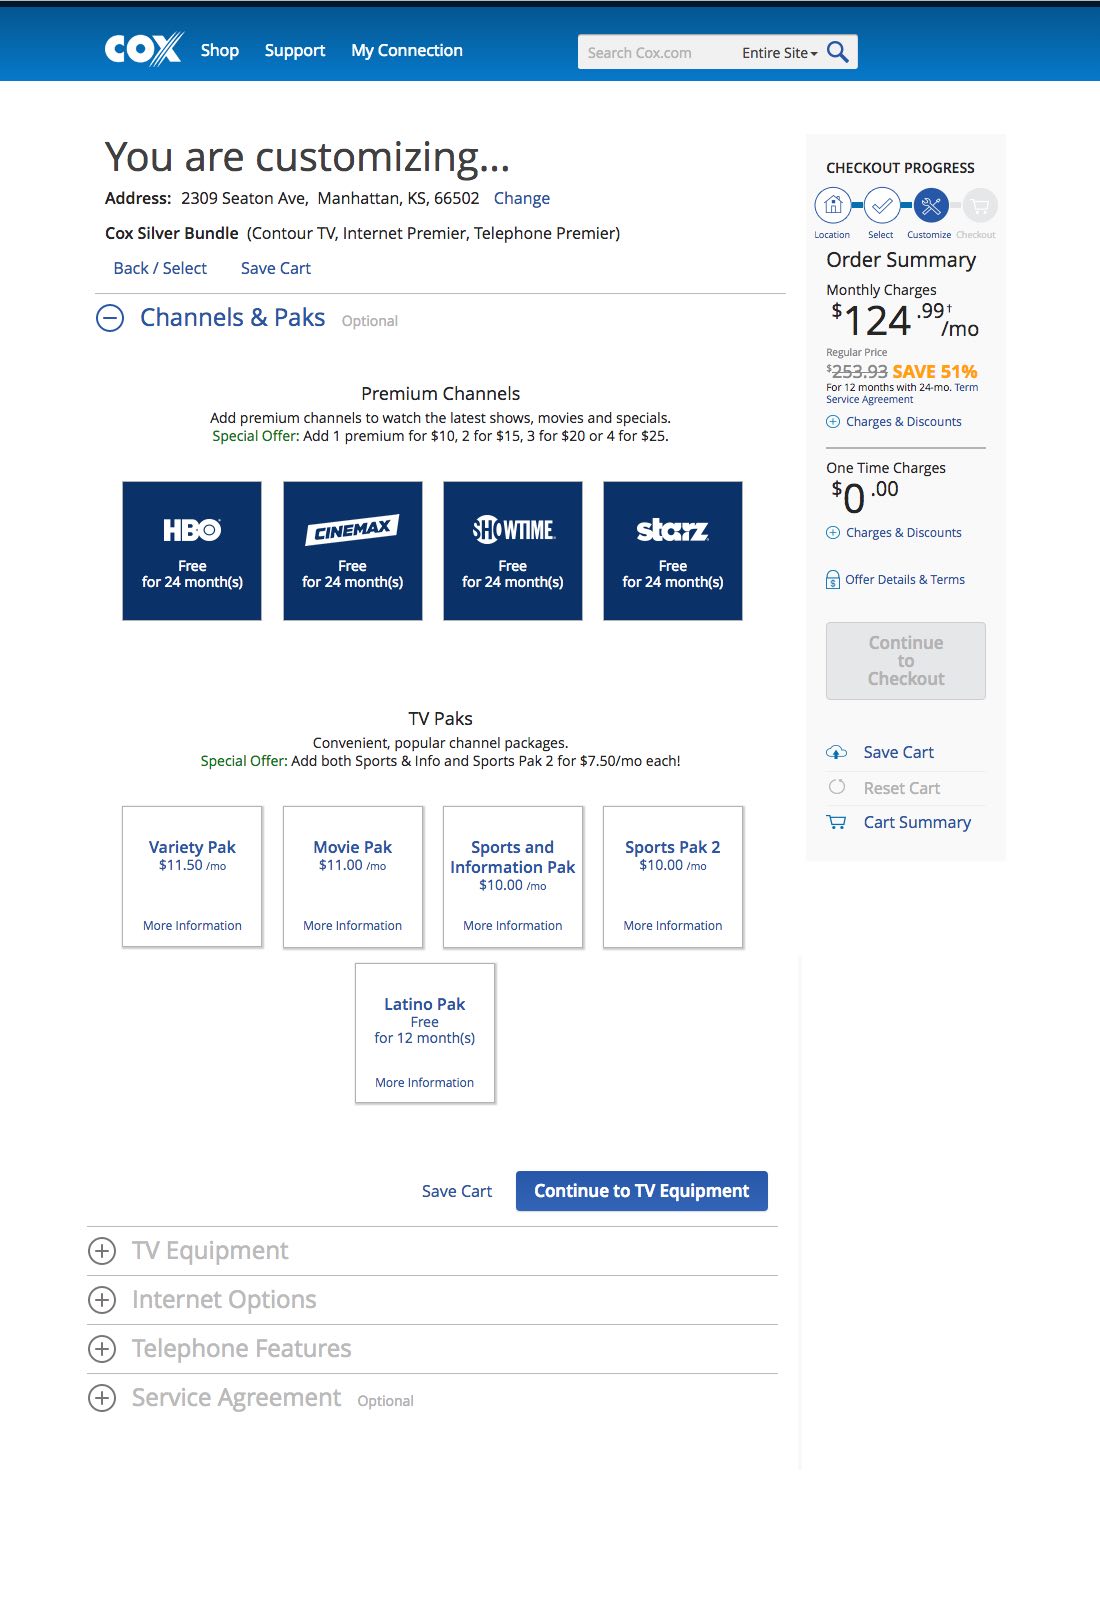Open the Support menu
The width and height of the screenshot is (1100, 1600).
coord(295,50)
